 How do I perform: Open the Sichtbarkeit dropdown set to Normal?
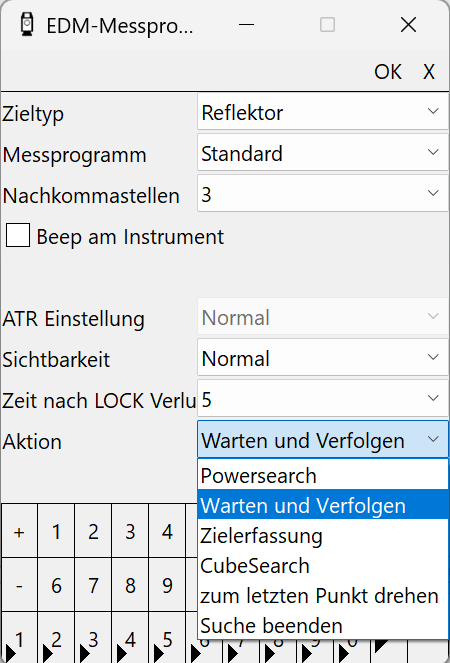[323, 358]
